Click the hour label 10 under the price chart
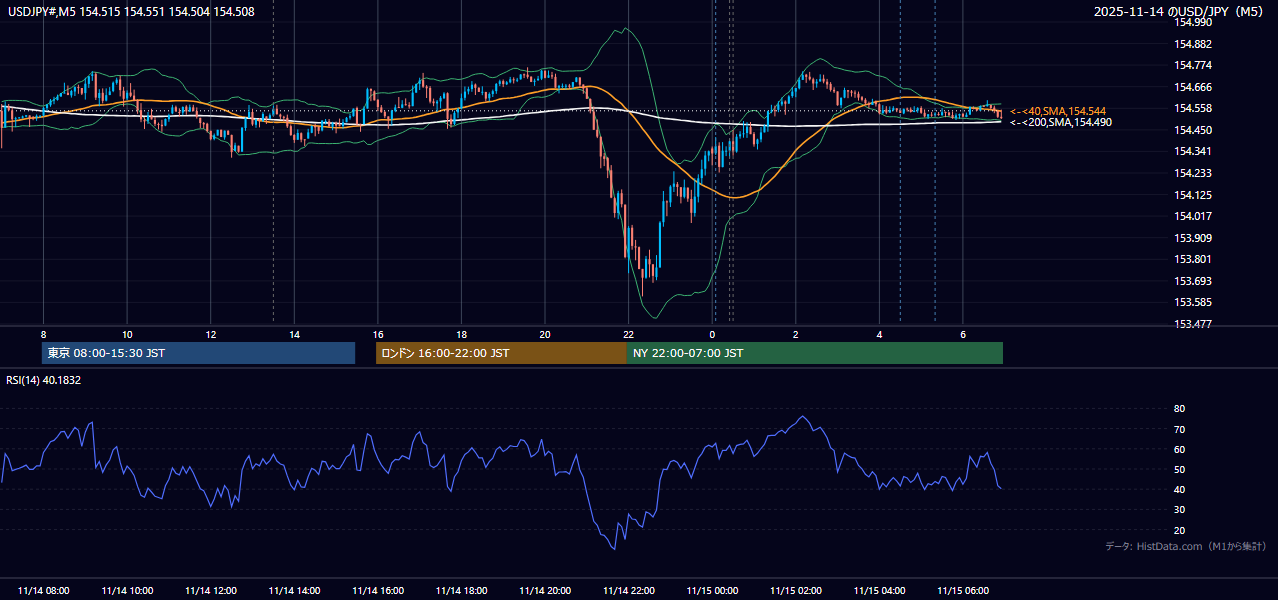The height and width of the screenshot is (600, 1278). (x=127, y=334)
